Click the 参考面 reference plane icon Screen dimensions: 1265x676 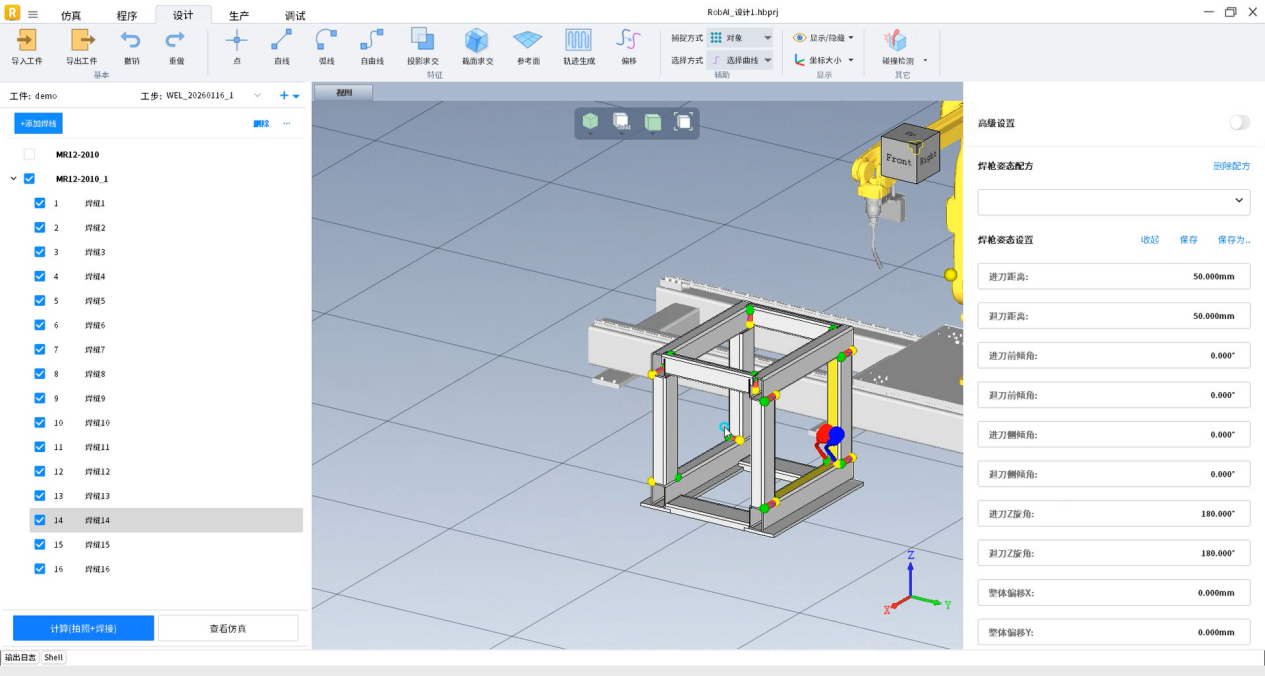point(527,41)
